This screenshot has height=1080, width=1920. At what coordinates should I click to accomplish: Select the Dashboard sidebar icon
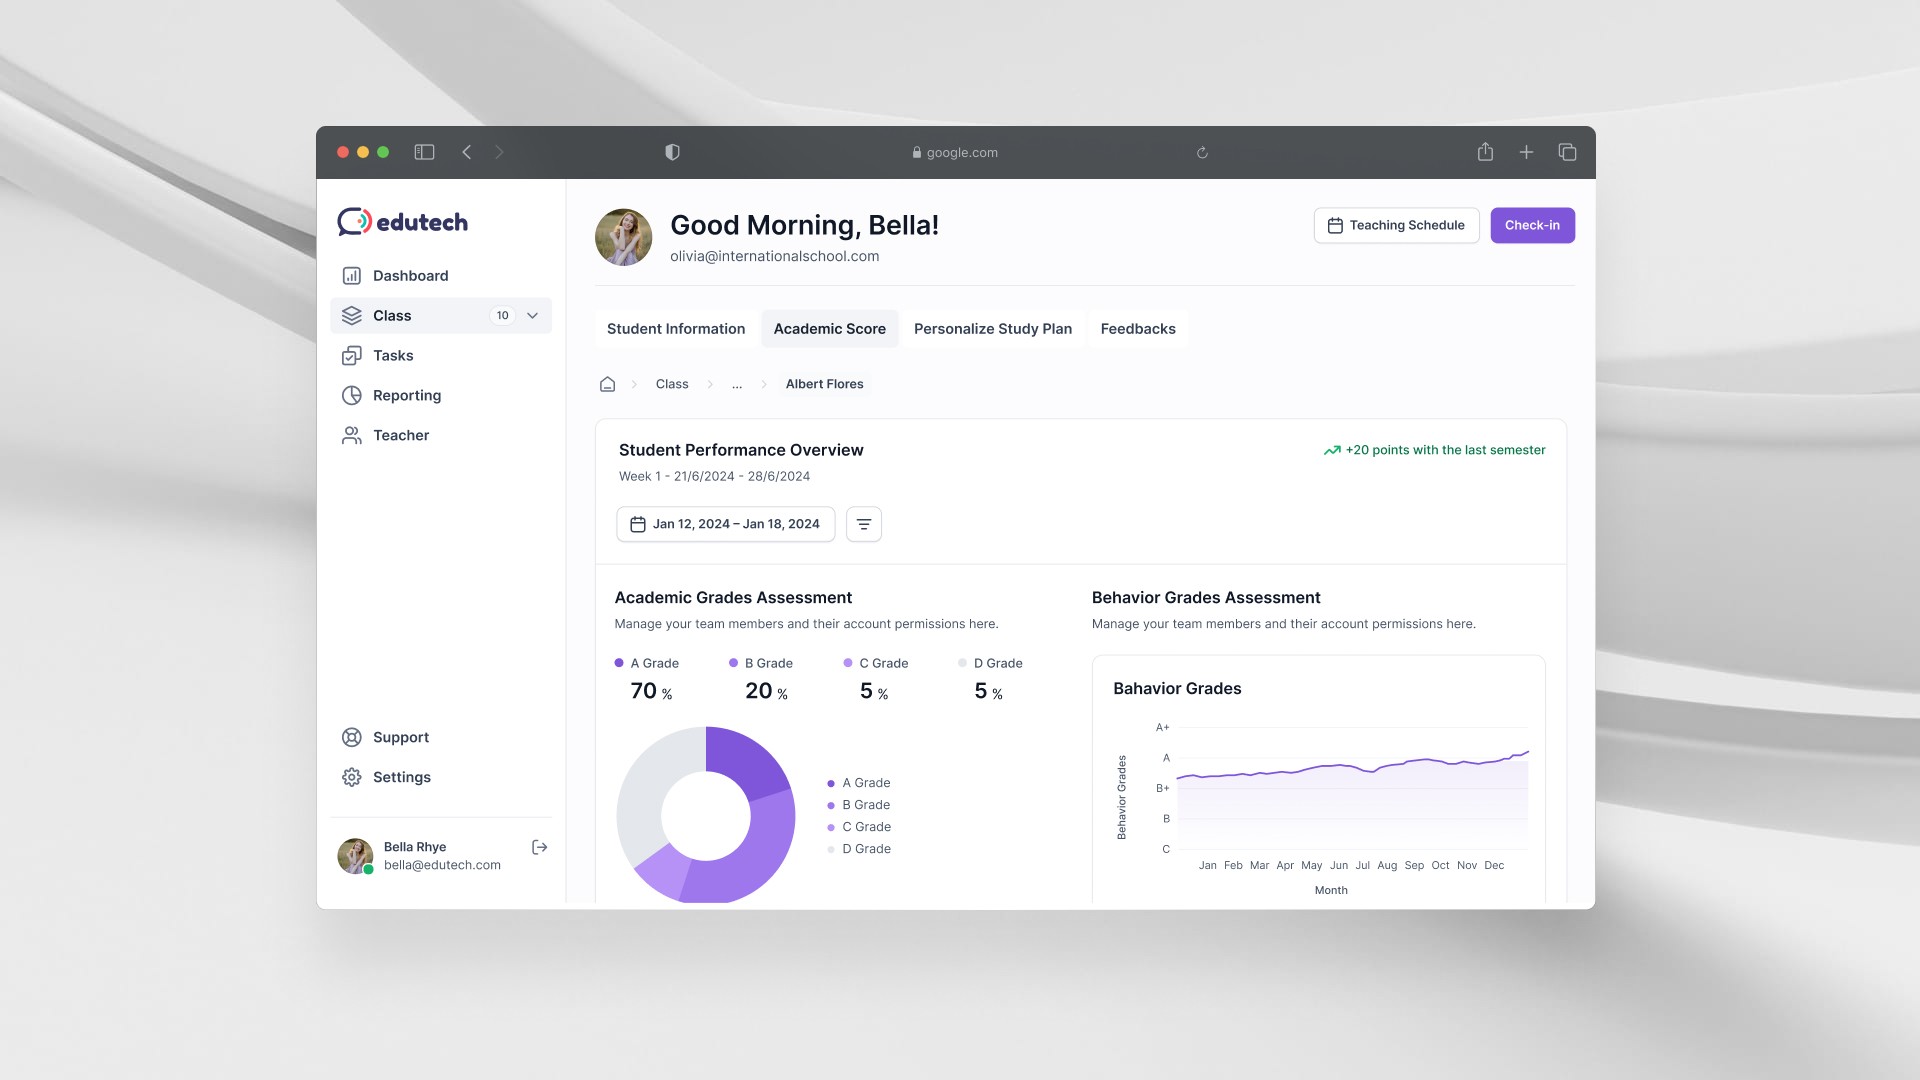(x=351, y=275)
